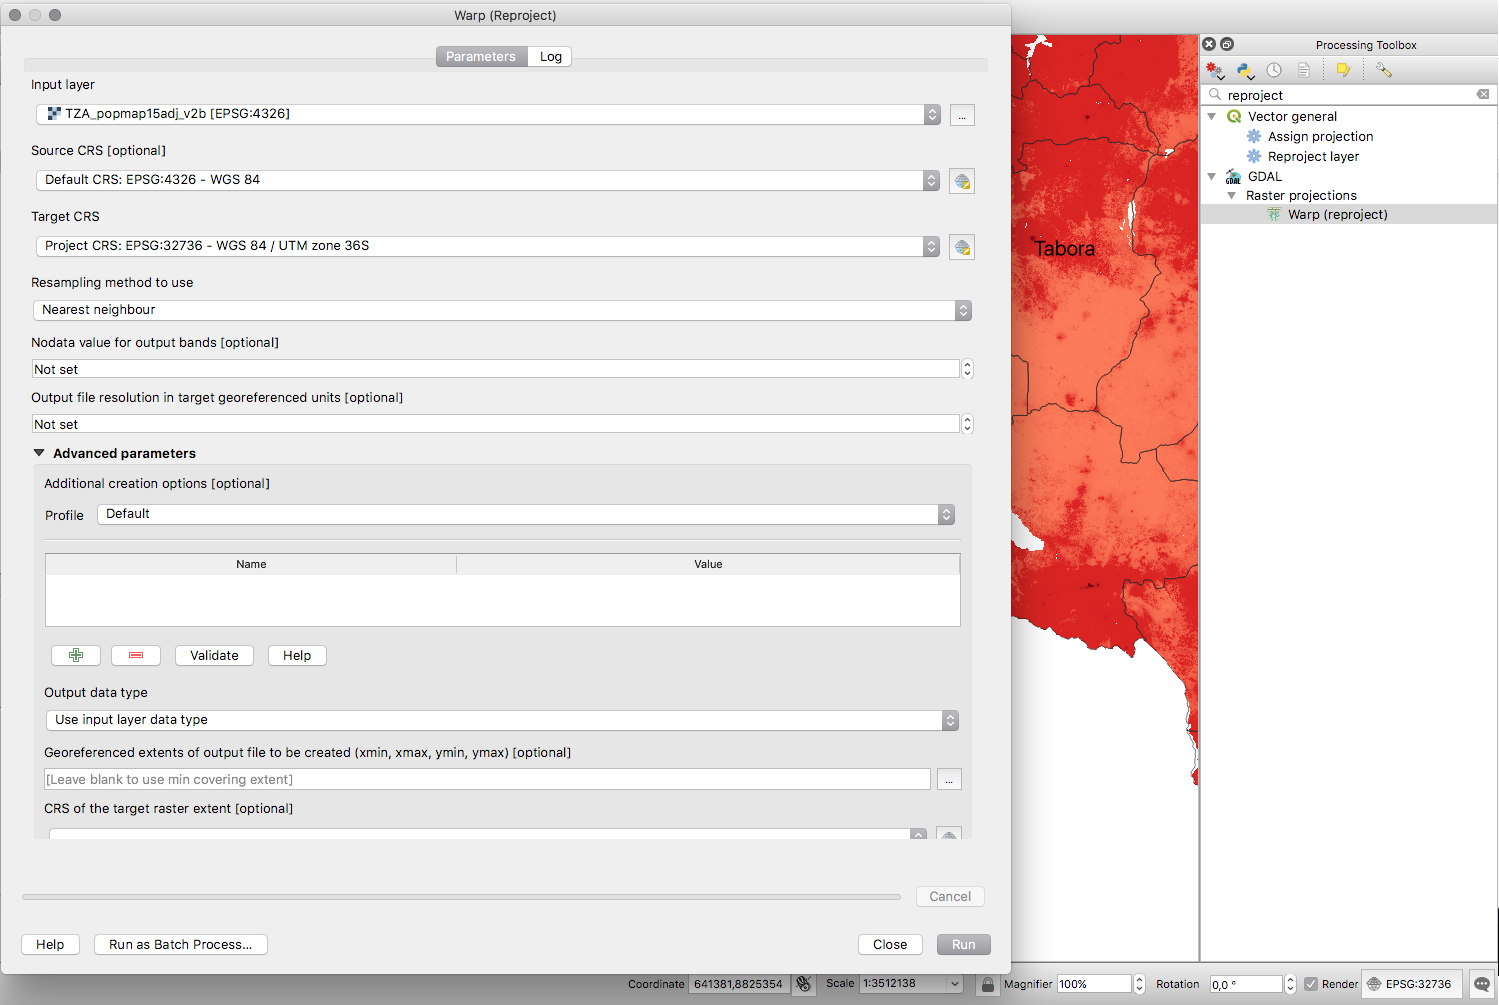Viewport: 1499px width, 1005px height.
Task: Open the processing History clock icon
Action: [x=1274, y=70]
